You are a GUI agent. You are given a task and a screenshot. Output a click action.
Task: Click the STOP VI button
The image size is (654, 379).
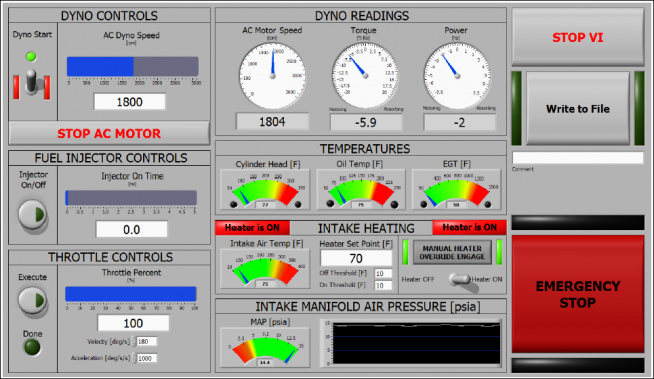[578, 37]
